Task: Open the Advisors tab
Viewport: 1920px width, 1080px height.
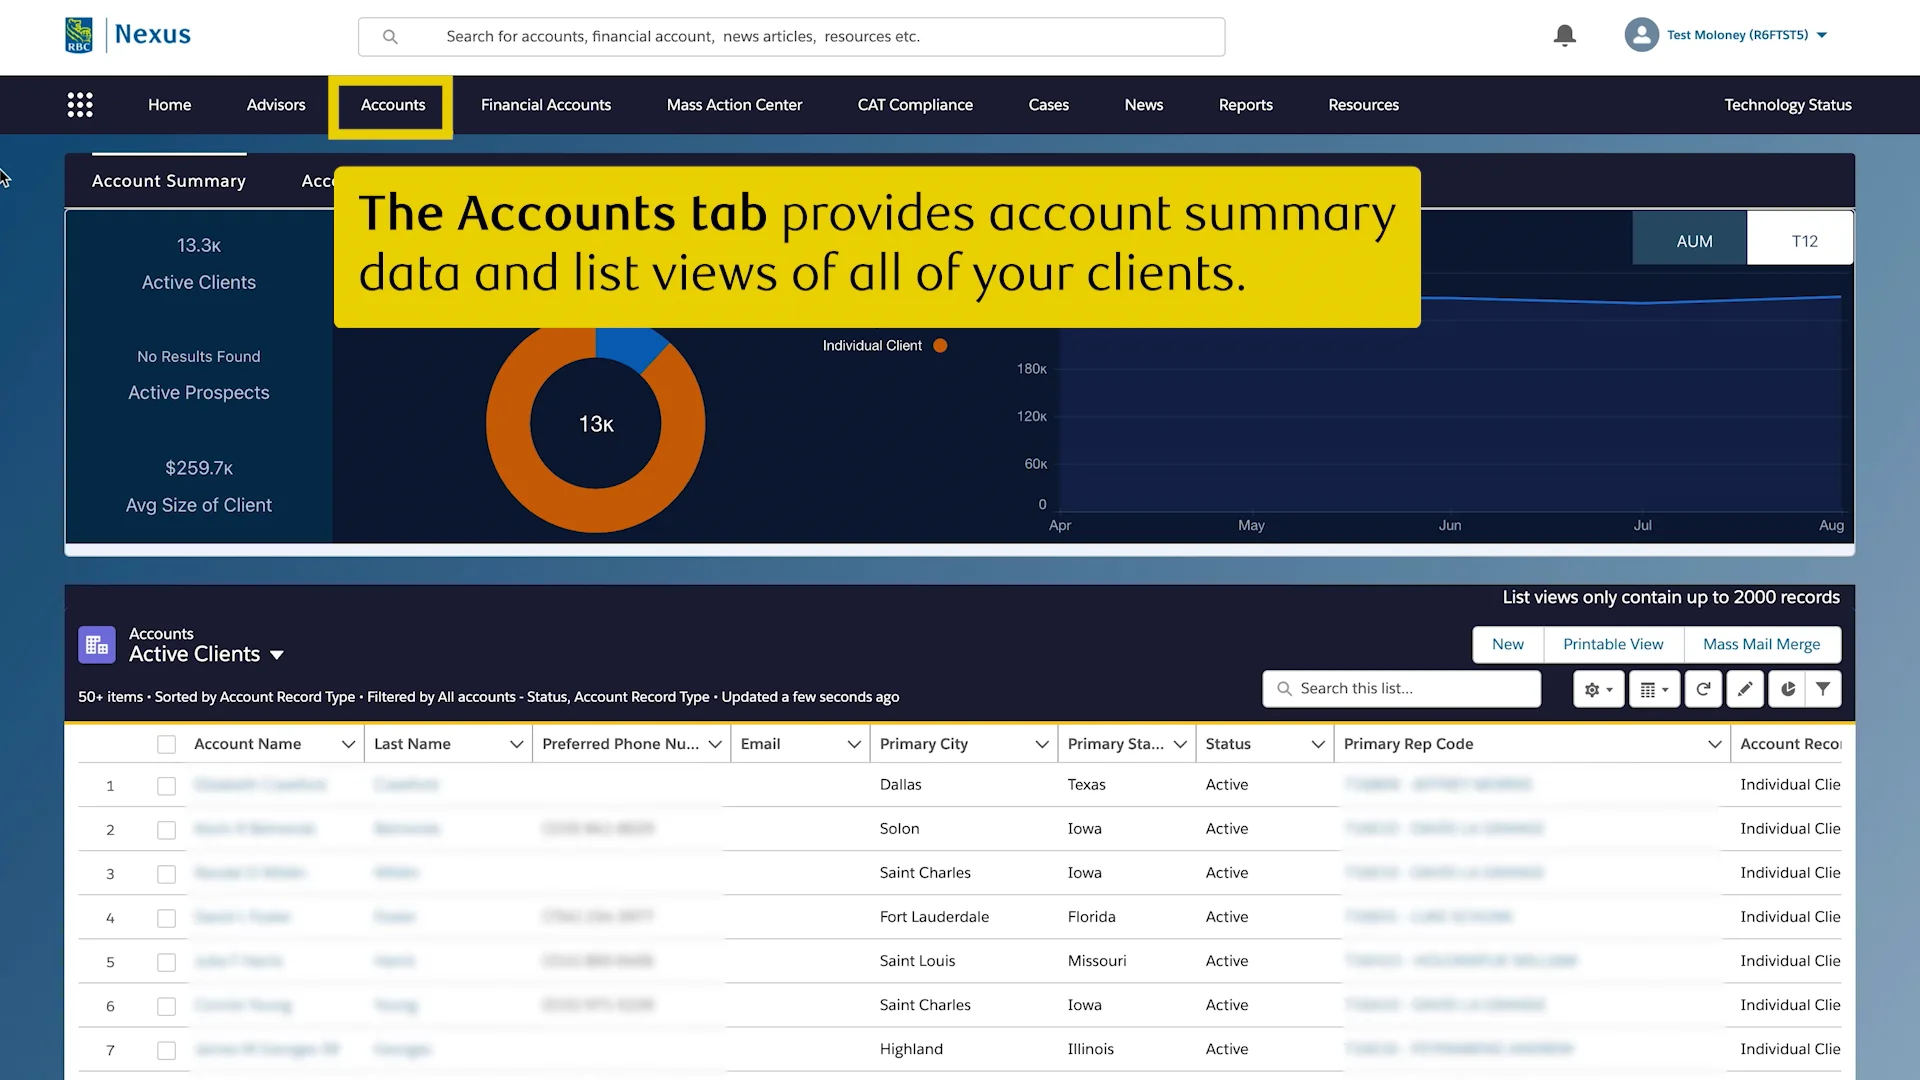Action: [x=276, y=105]
